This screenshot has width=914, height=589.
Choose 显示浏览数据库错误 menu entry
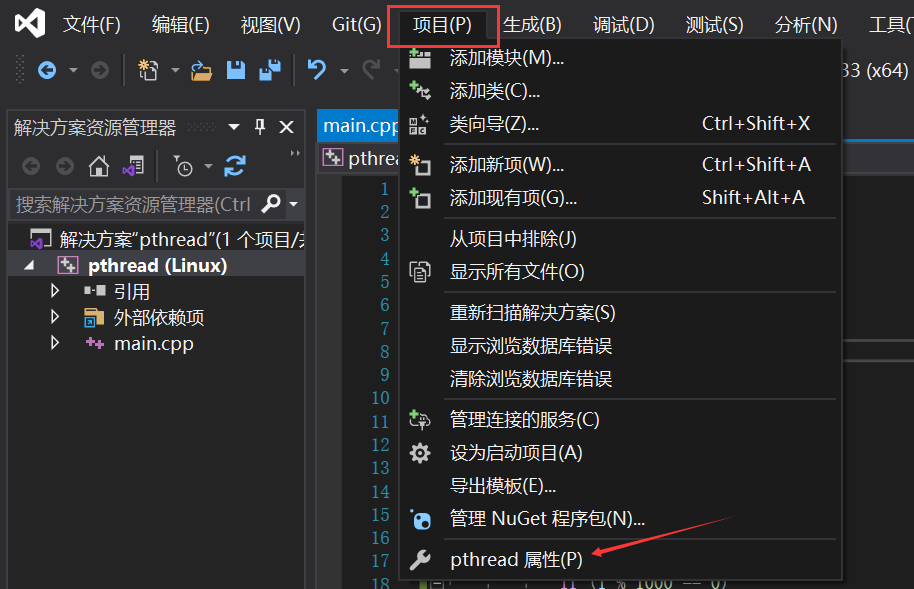[621, 346]
